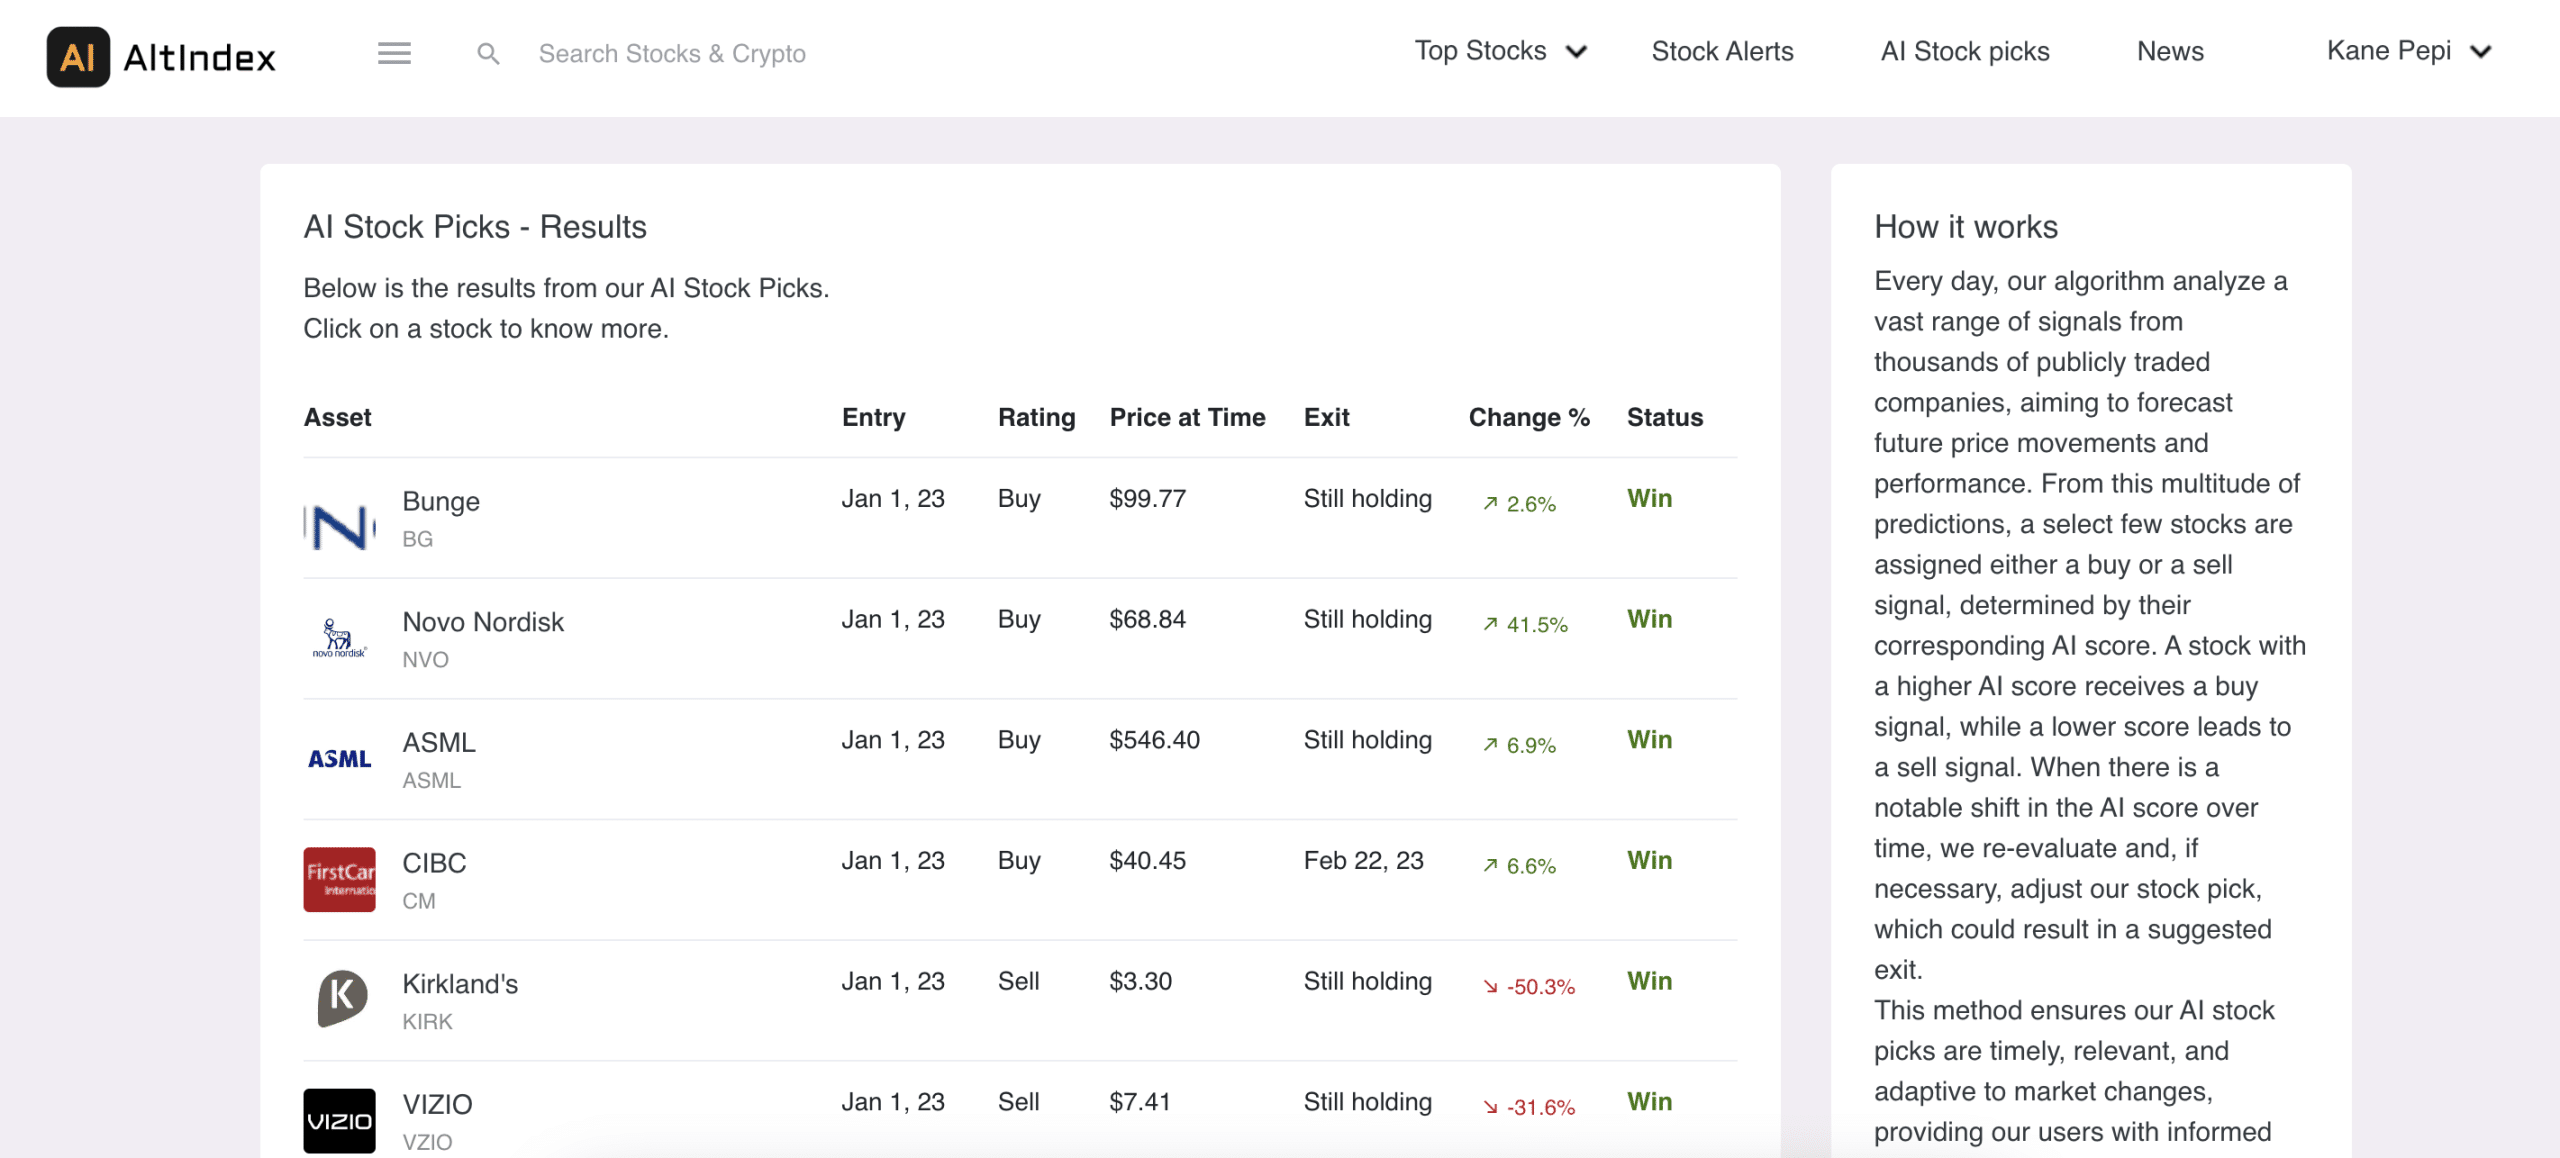Click the Status column header
Viewport: 2560px width, 1158px height.
[1665, 417]
